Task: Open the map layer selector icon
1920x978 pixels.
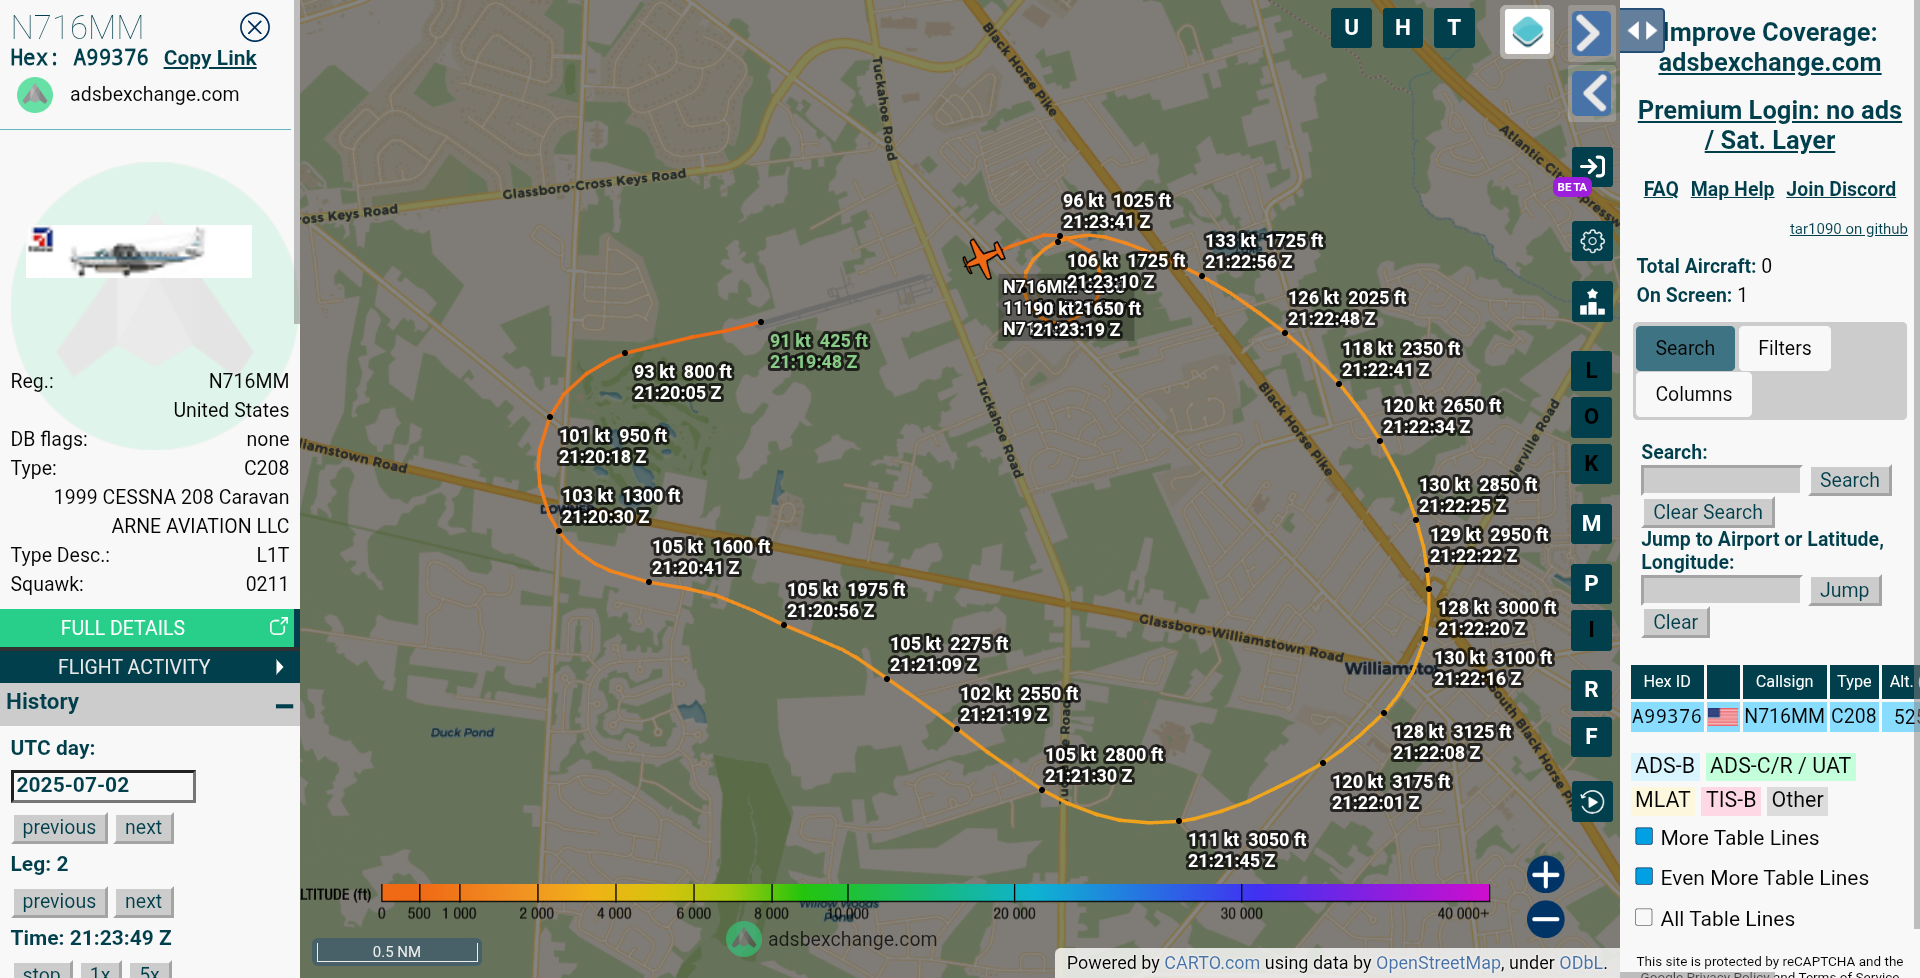Action: pyautogui.click(x=1527, y=32)
